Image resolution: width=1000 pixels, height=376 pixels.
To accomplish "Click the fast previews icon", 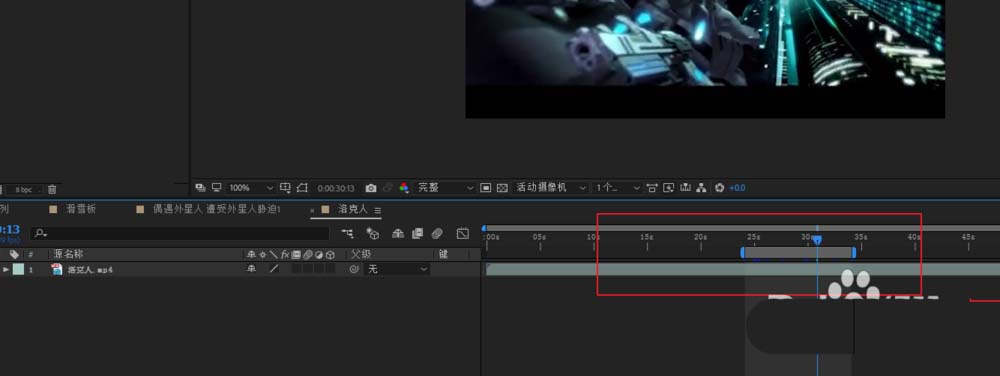I will pyautogui.click(x=668, y=188).
